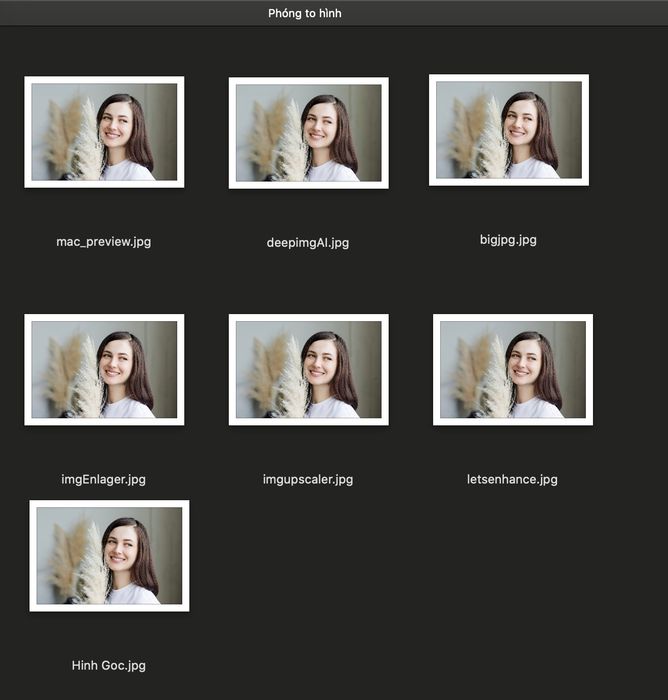
Task: Select the imgEnlager.jpg image thumbnail
Action: coord(104,370)
